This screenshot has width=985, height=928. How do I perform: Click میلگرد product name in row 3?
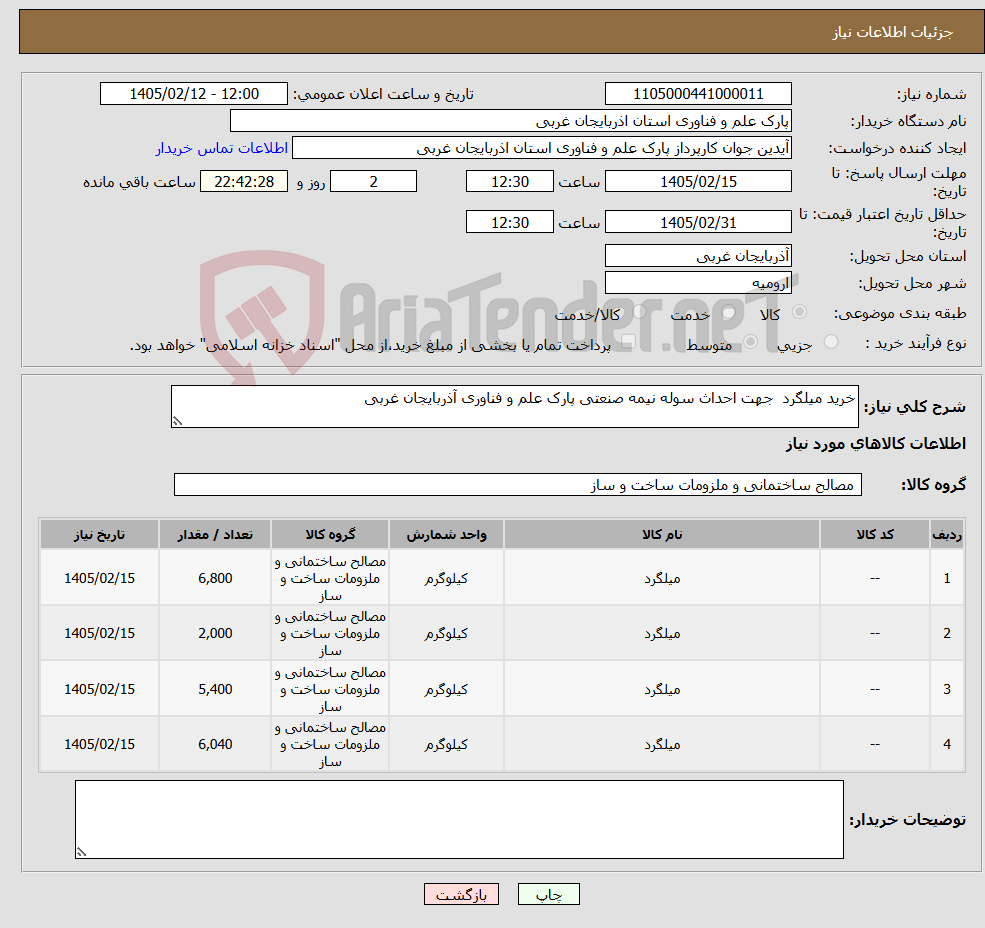661,689
